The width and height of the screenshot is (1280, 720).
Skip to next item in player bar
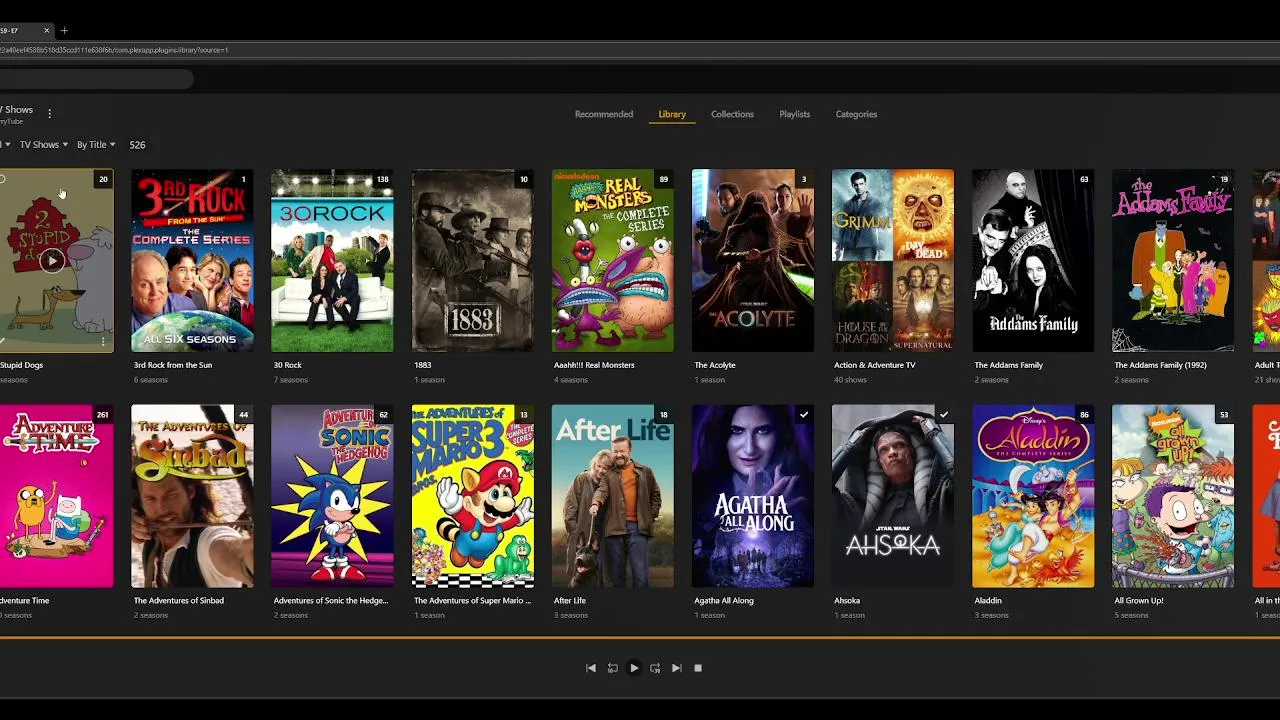point(677,668)
